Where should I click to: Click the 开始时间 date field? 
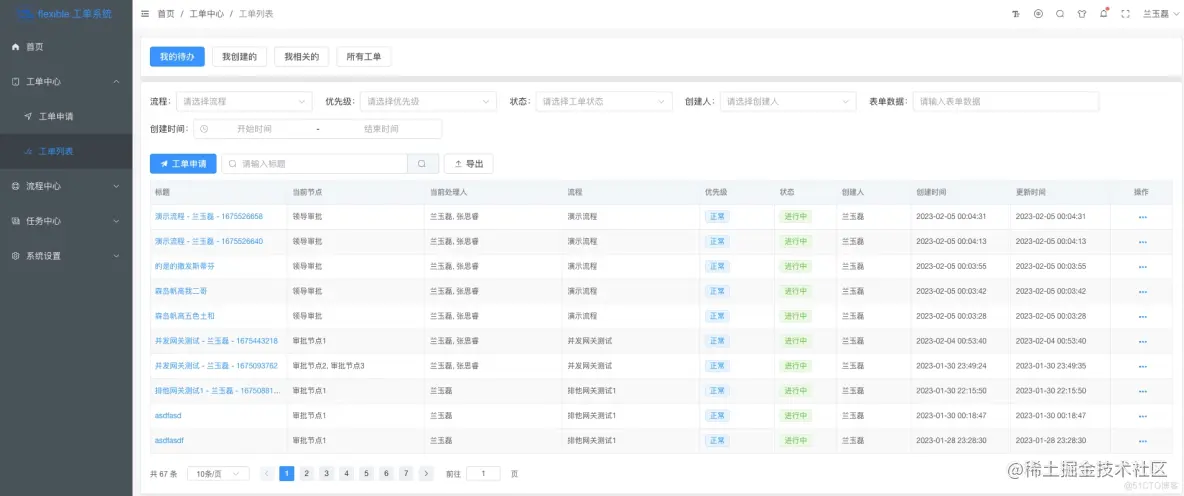(x=254, y=129)
